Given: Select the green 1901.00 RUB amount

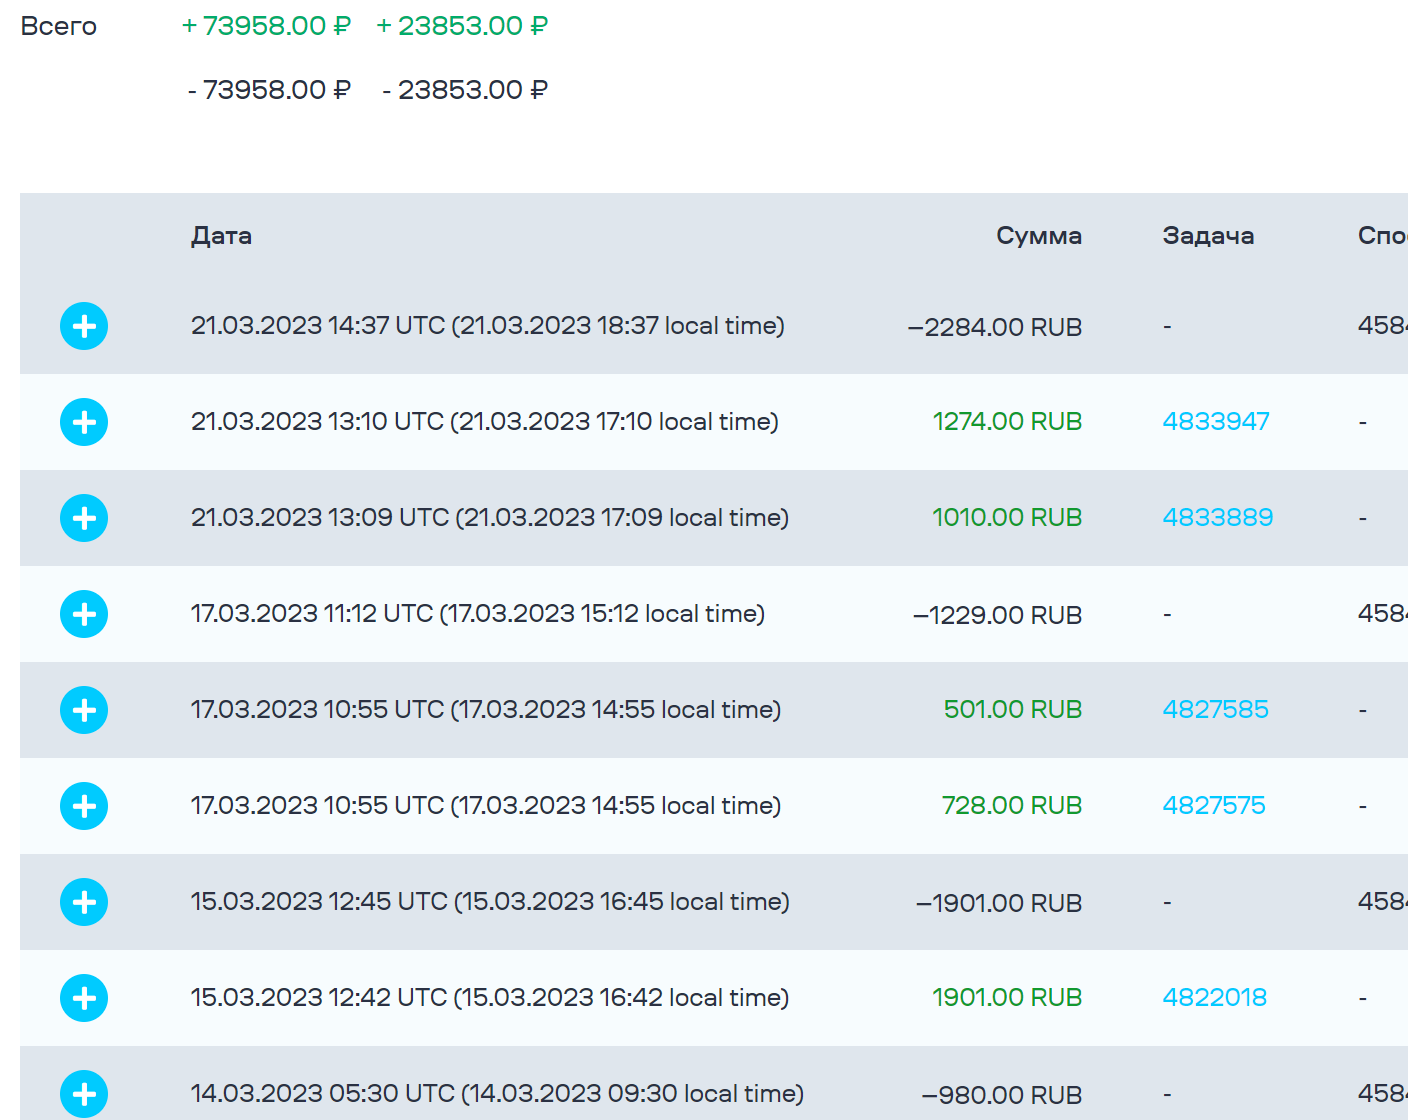Looking at the screenshot, I should [x=1008, y=997].
